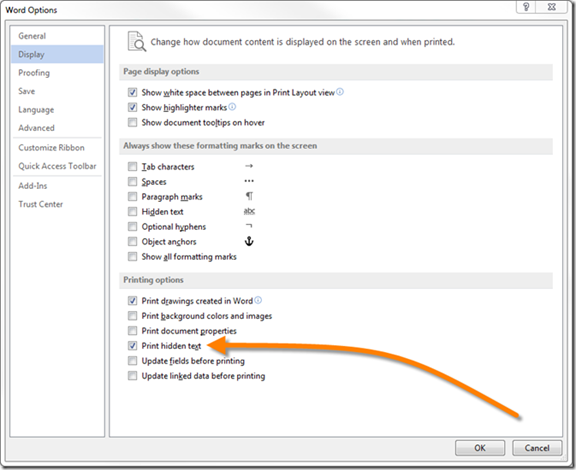Viewport: 576px width, 470px height.
Task: Enable Show all formatting marks
Action: (132, 256)
